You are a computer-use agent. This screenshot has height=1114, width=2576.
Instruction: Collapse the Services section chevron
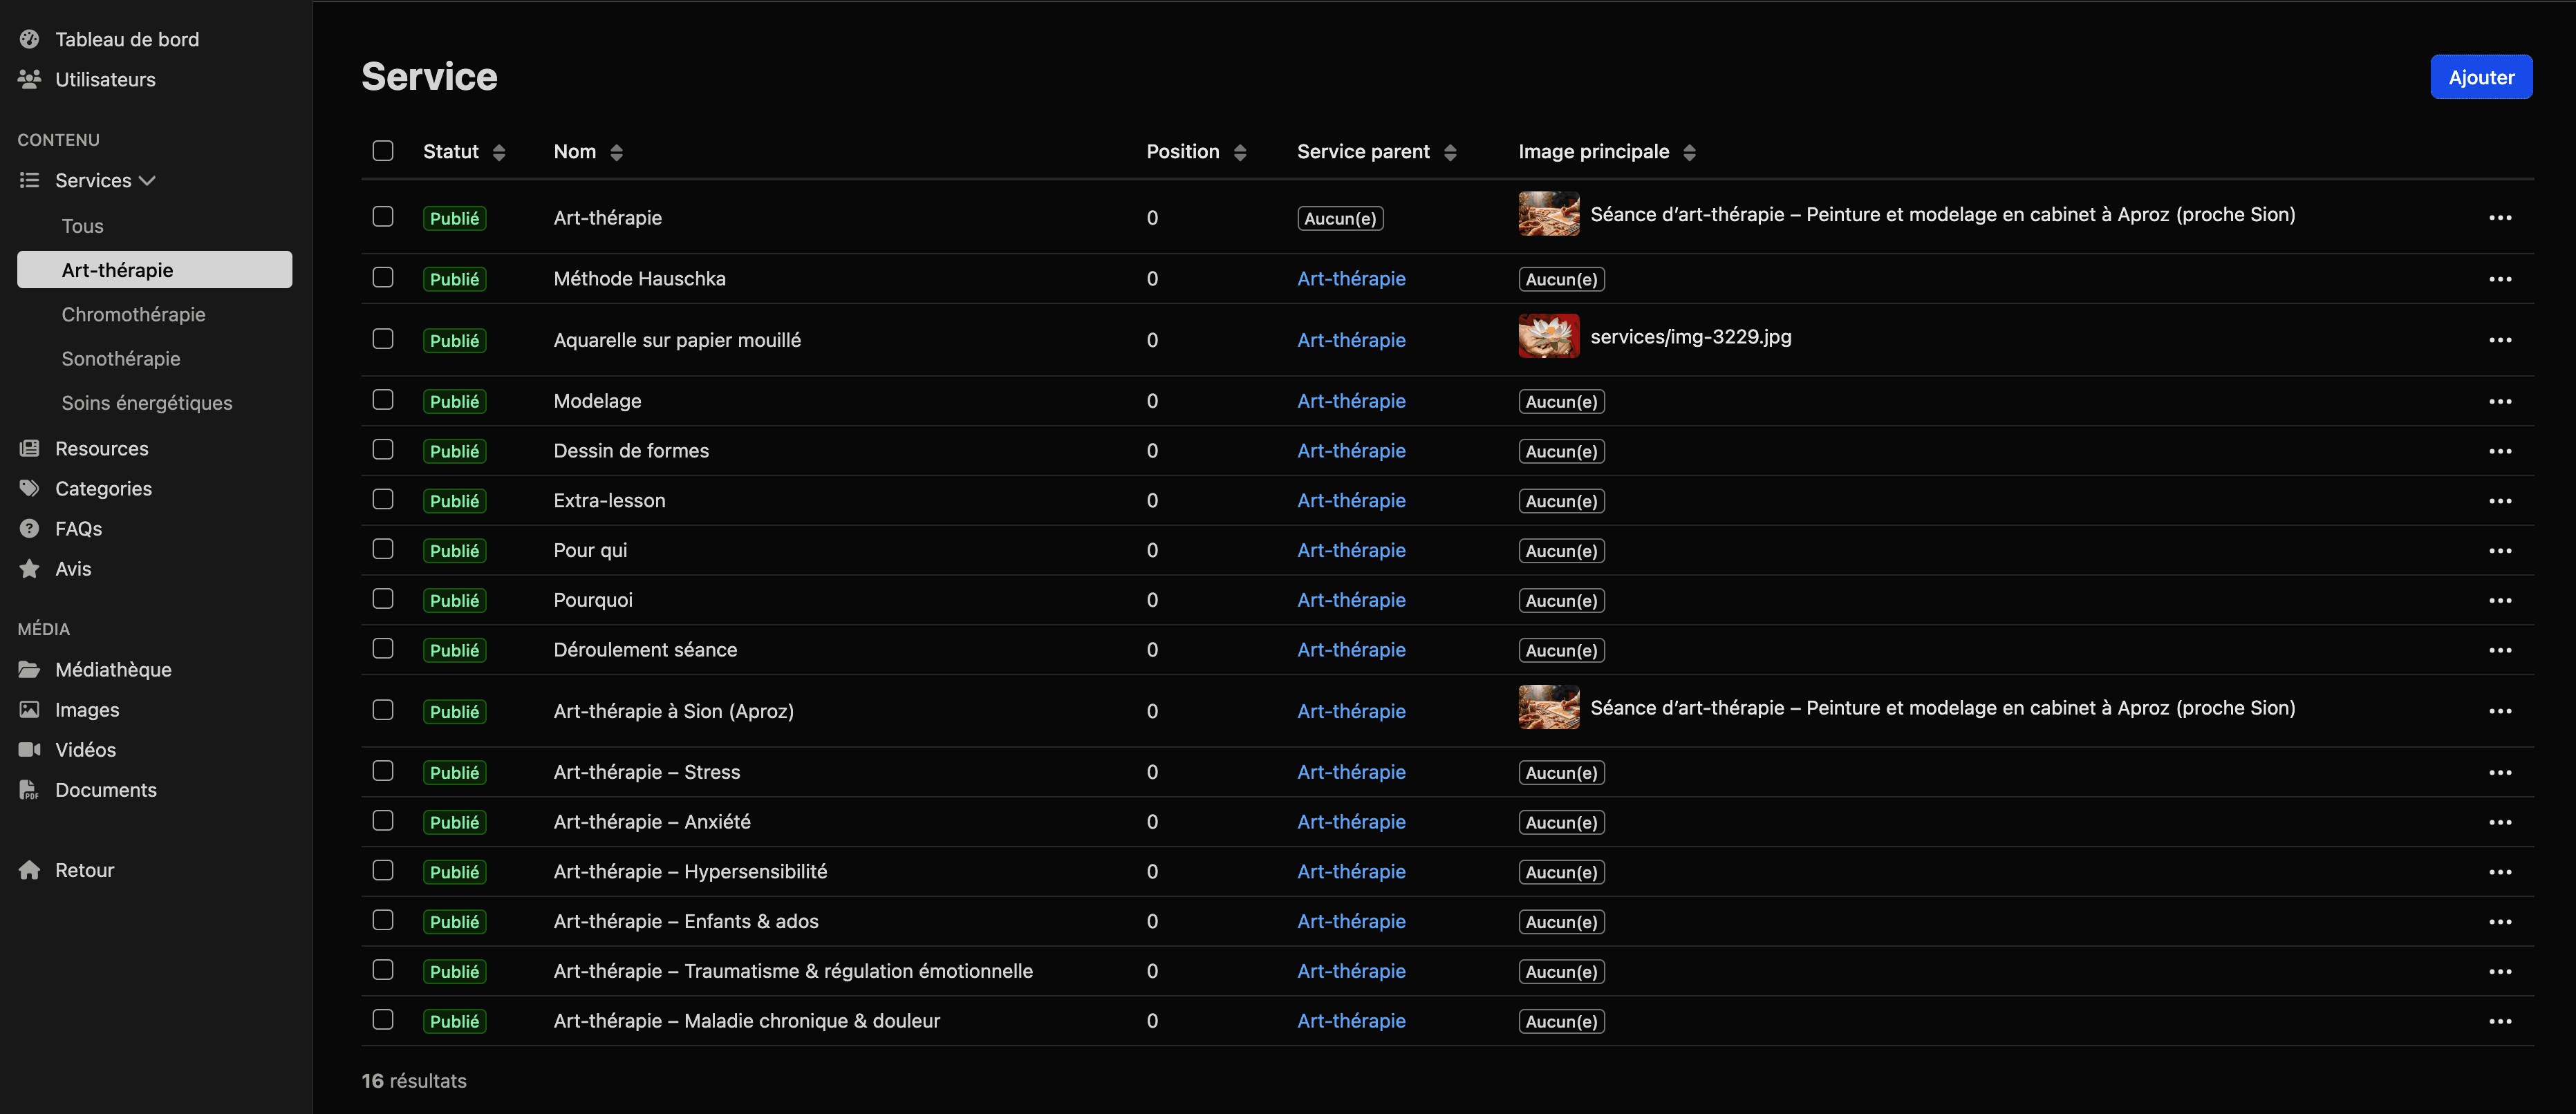[148, 181]
